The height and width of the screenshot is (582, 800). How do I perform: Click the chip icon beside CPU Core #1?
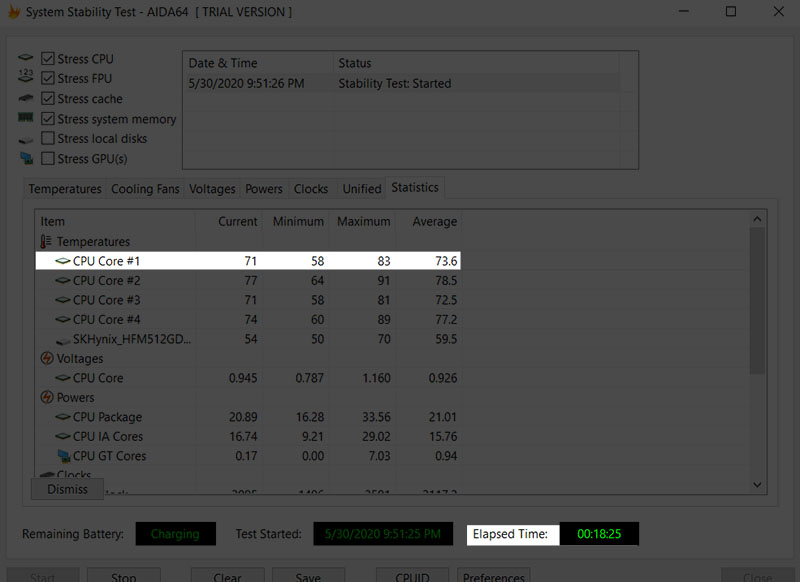(x=63, y=261)
